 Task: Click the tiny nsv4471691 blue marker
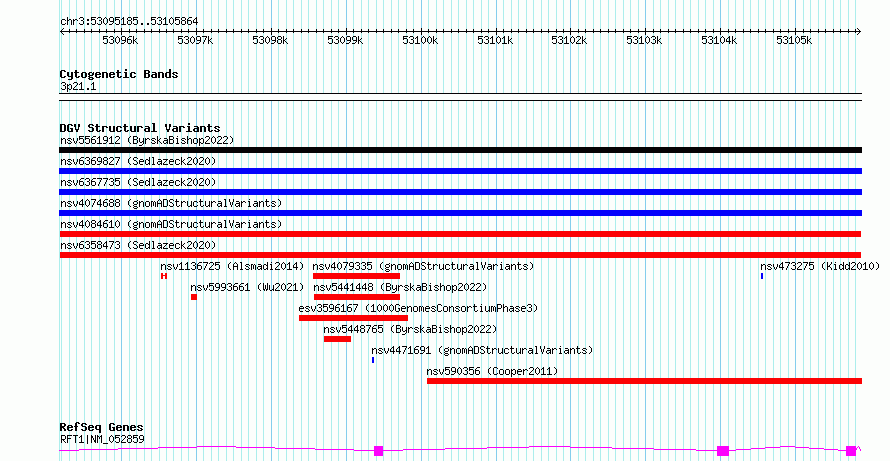point(373,360)
